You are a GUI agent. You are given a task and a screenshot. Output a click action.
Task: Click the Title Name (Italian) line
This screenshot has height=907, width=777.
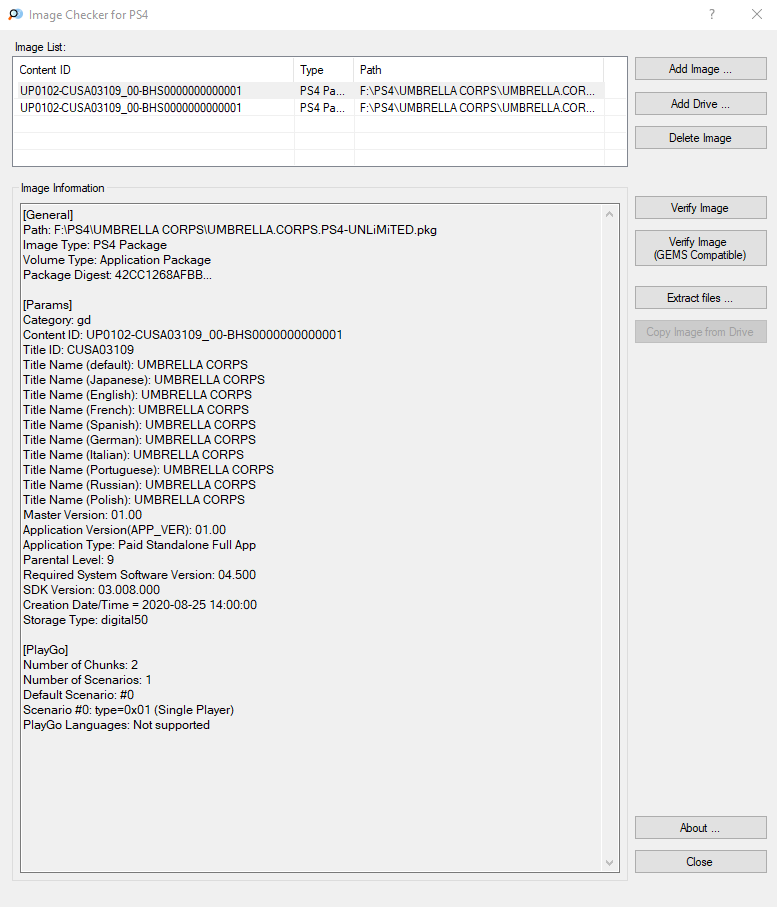[x=134, y=455]
